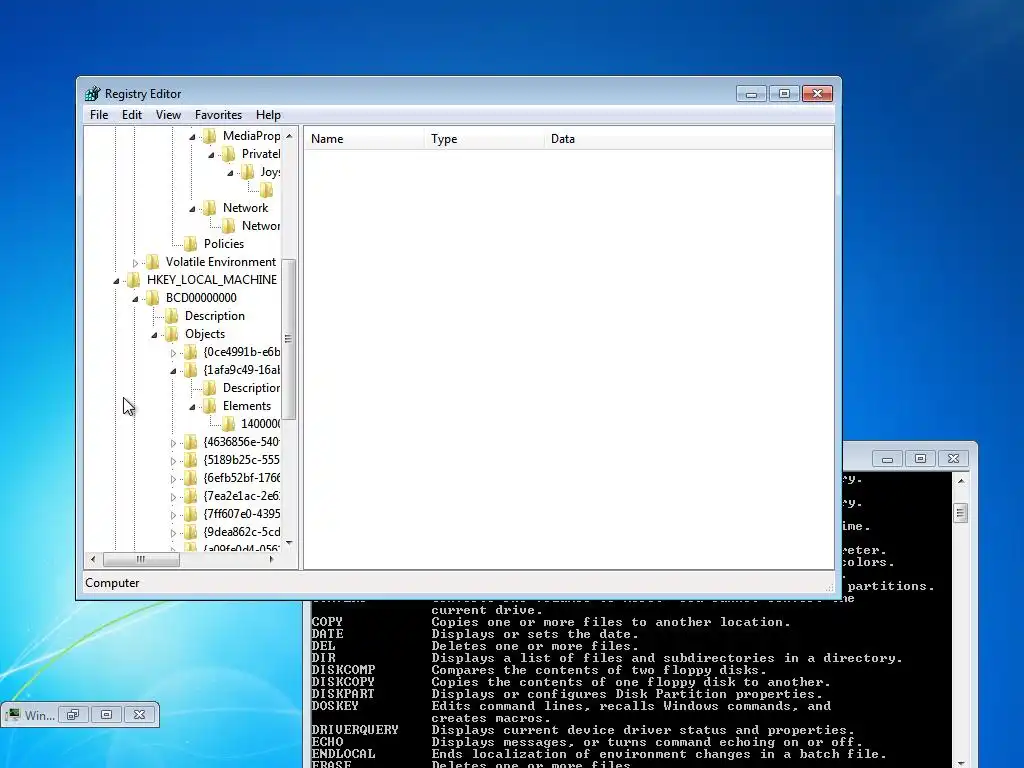Click the minimized Win... window icon
The image size is (1024, 768).
point(12,715)
